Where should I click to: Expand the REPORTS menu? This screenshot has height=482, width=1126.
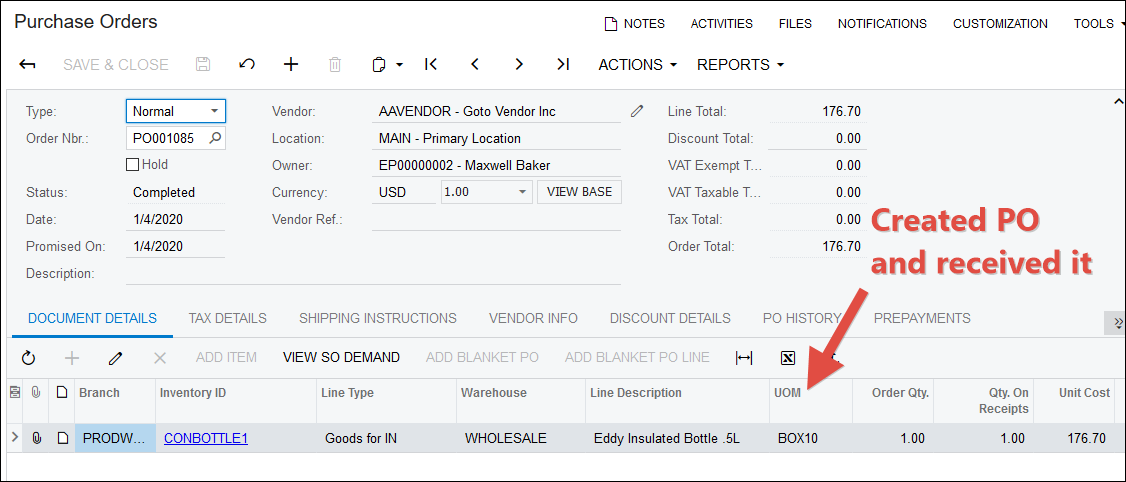740,65
